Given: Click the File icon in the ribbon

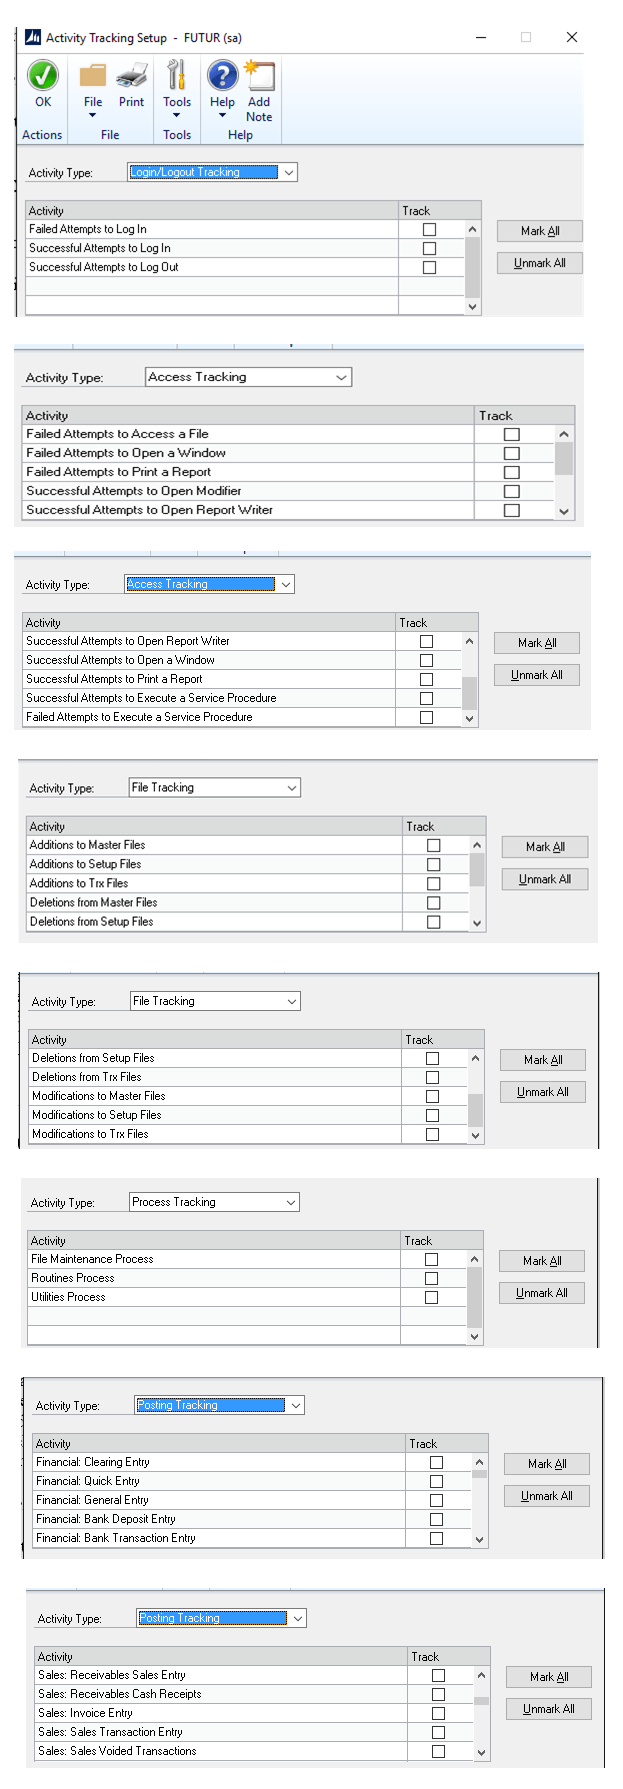Looking at the screenshot, I should 92,75.
